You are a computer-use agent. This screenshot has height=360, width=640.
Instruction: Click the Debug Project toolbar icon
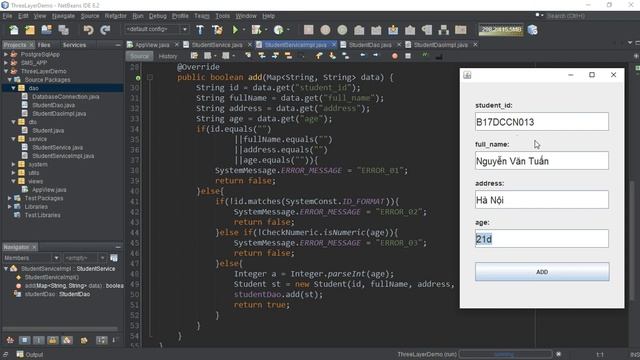256,30
